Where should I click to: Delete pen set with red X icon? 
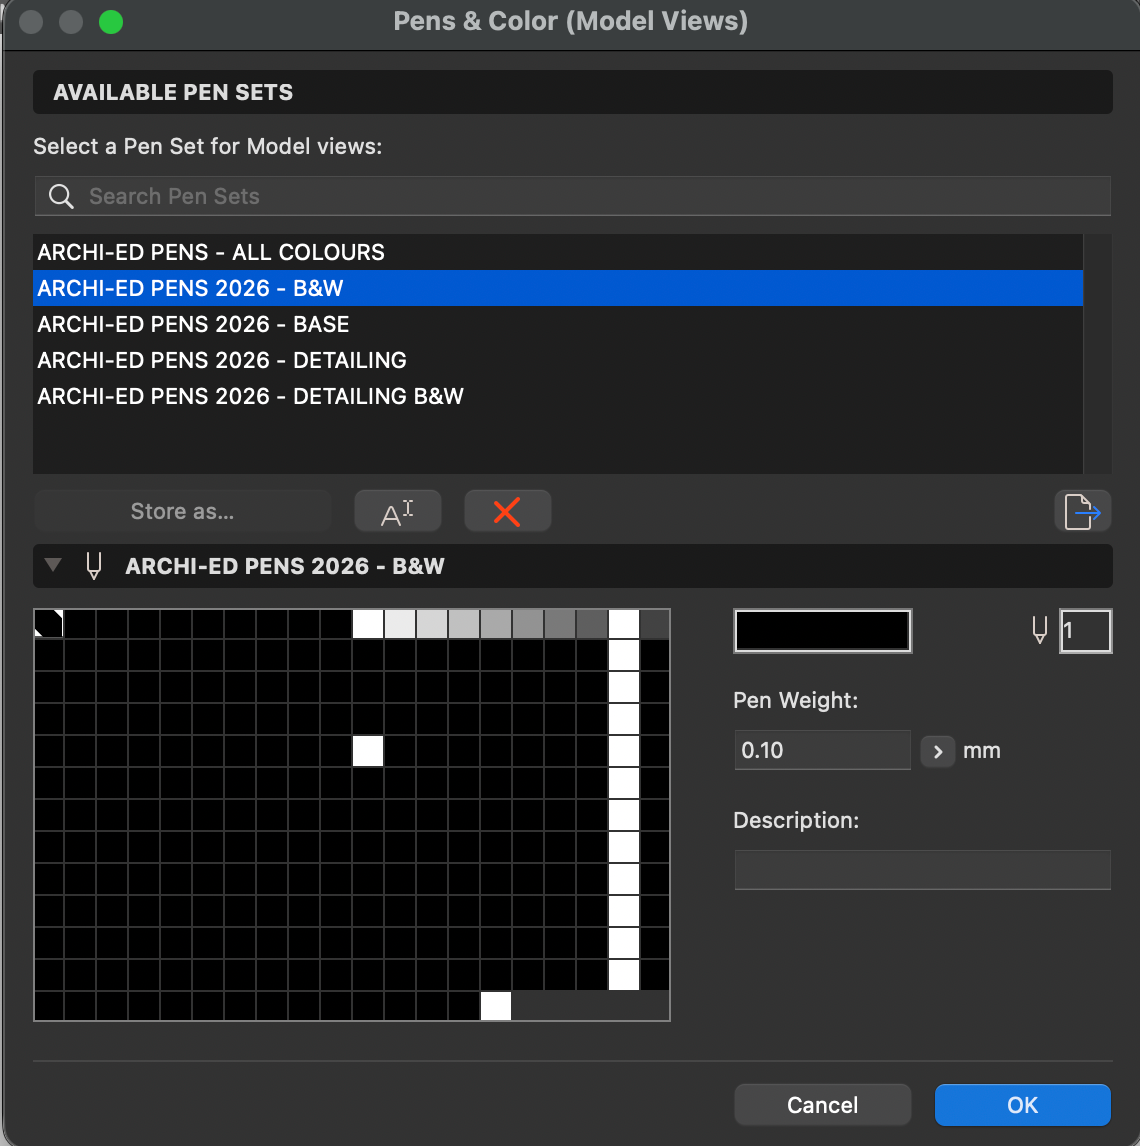pyautogui.click(x=507, y=512)
